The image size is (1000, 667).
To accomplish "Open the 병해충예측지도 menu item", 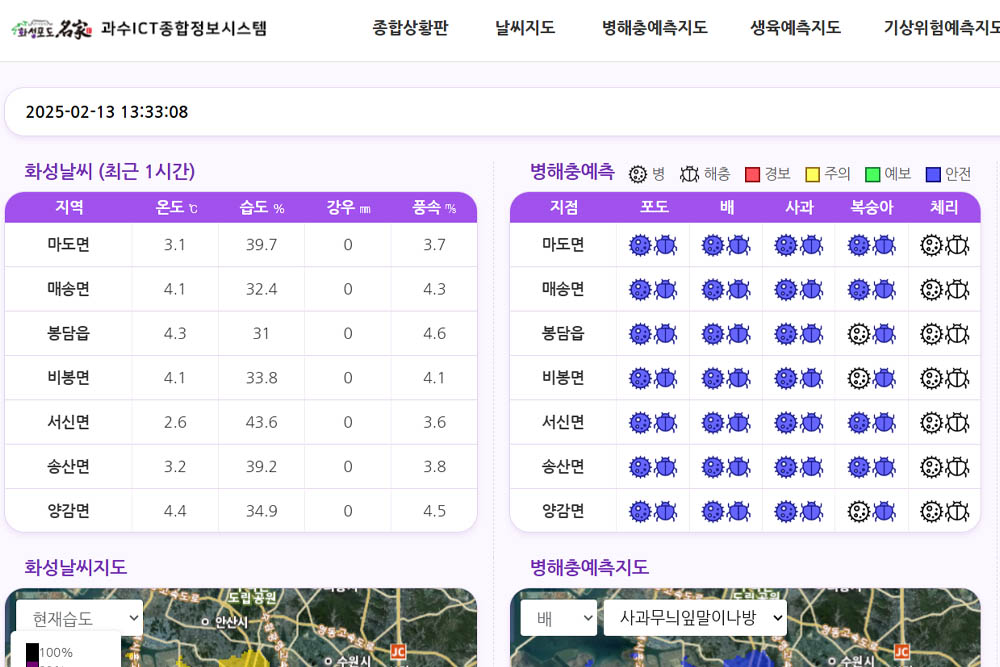I will pyautogui.click(x=655, y=28).
